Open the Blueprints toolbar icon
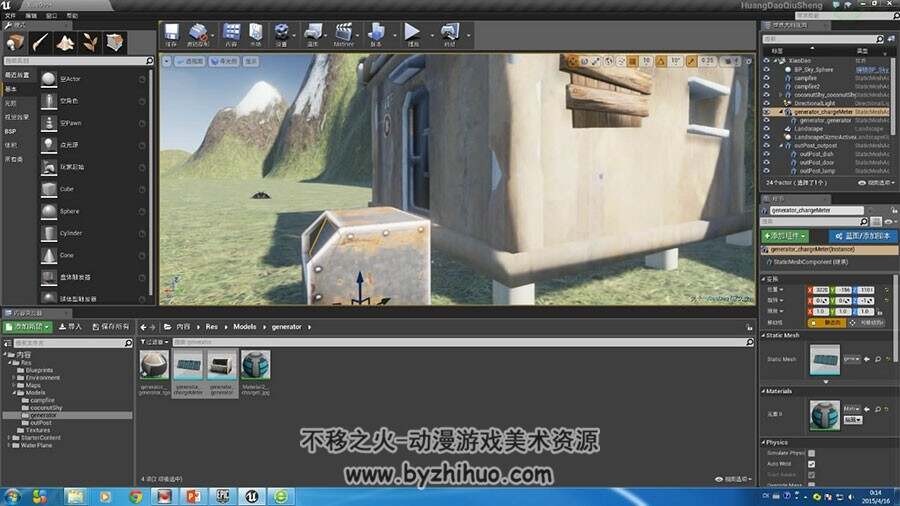This screenshot has height=506, width=900. (313, 34)
